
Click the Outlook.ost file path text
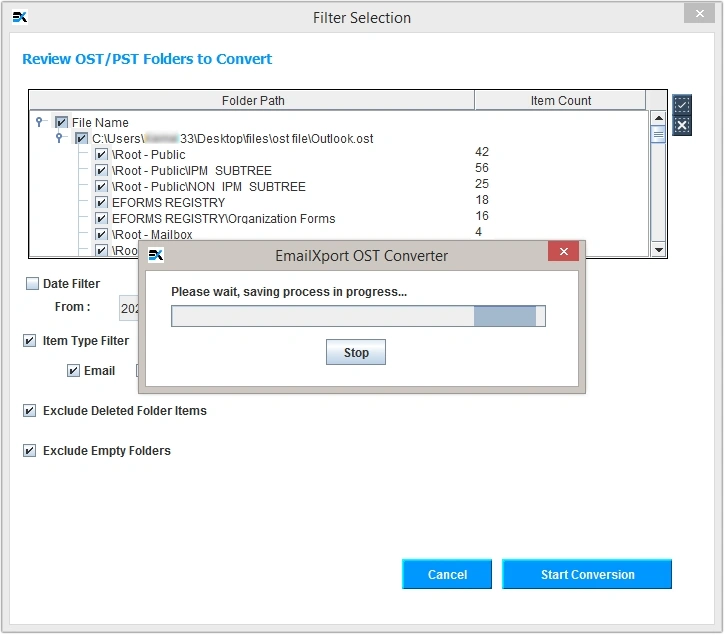click(x=233, y=138)
